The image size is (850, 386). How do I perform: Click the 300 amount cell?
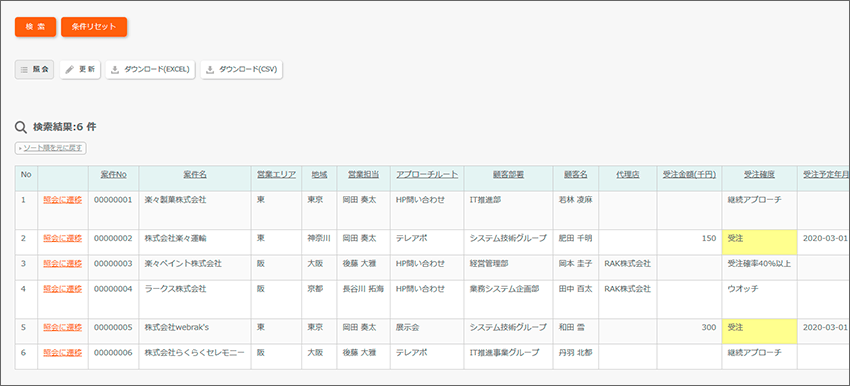click(x=689, y=331)
